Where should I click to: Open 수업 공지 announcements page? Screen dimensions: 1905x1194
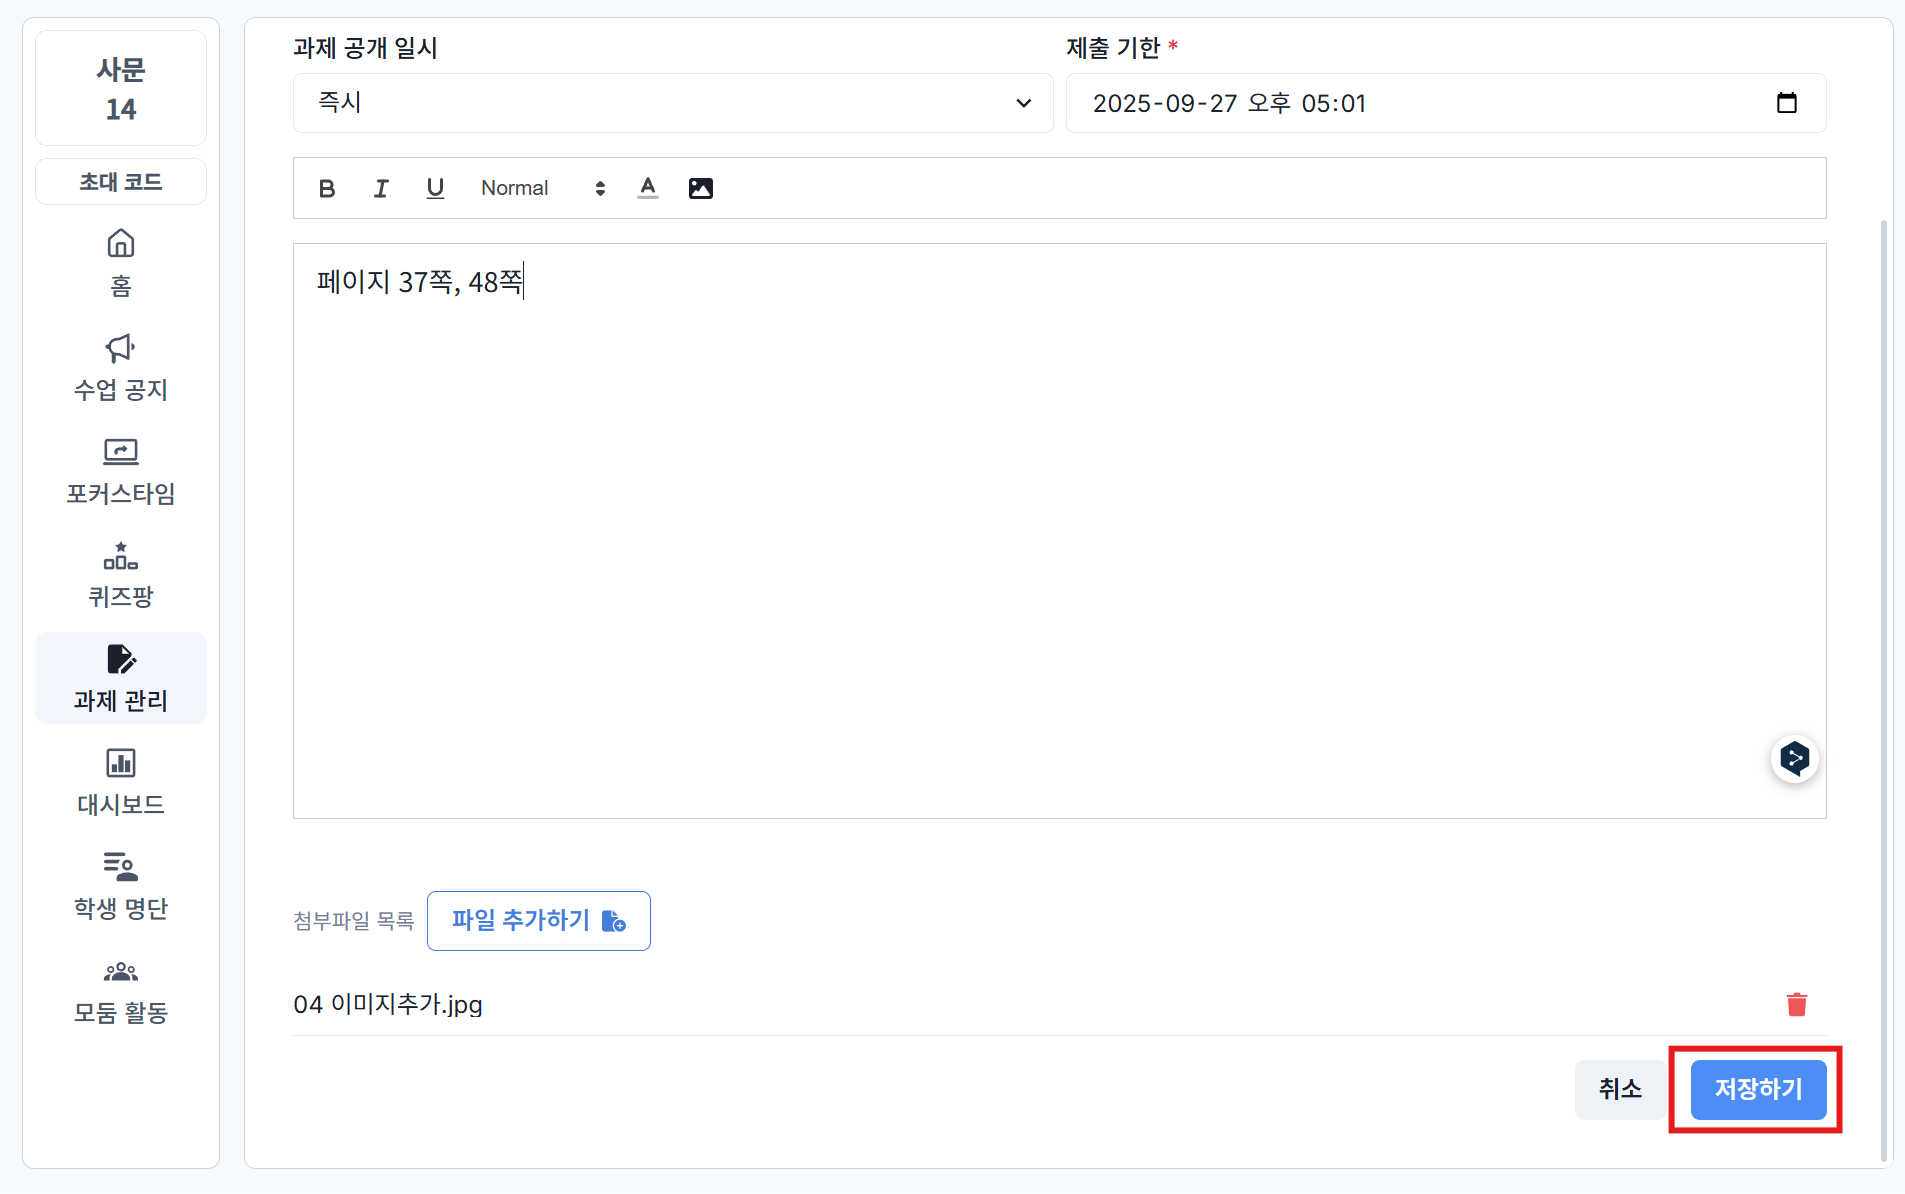pyautogui.click(x=121, y=367)
